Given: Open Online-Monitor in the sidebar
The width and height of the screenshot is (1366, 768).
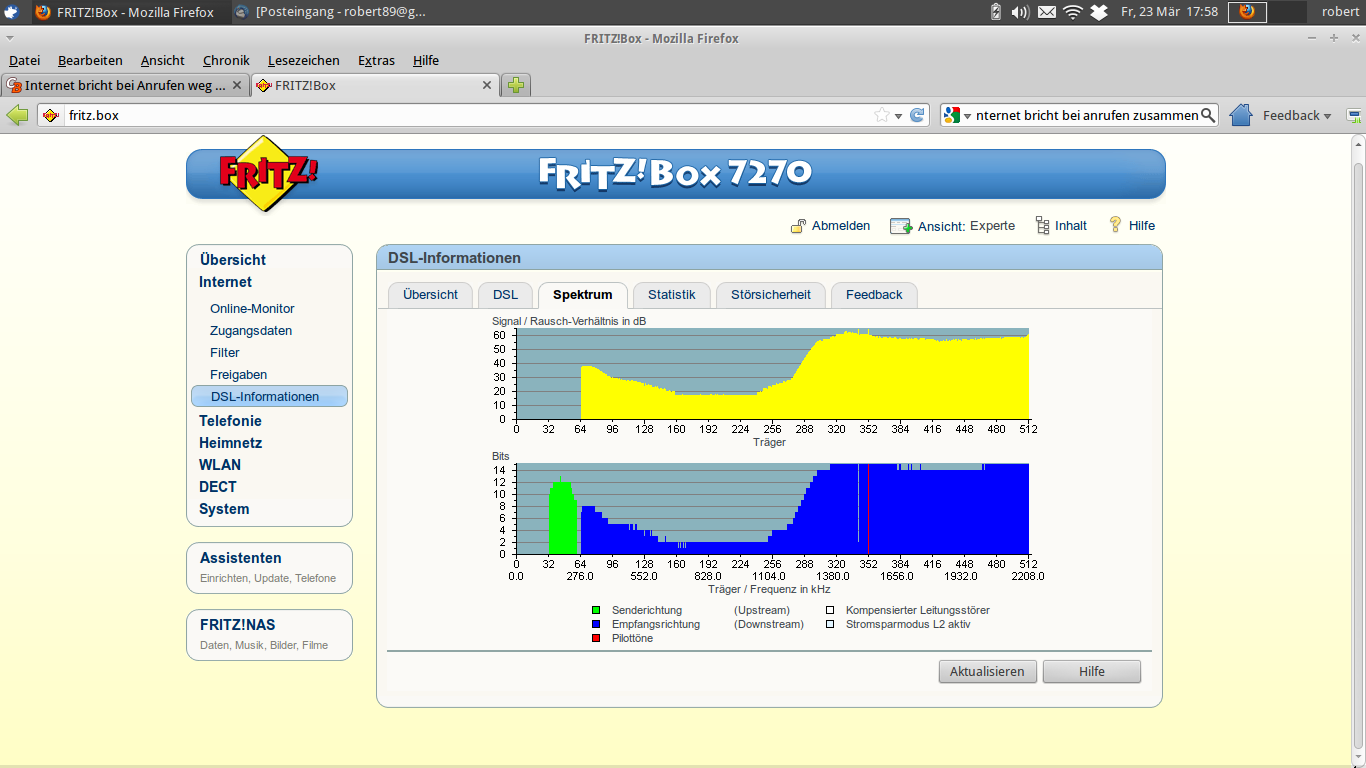Looking at the screenshot, I should [x=252, y=309].
